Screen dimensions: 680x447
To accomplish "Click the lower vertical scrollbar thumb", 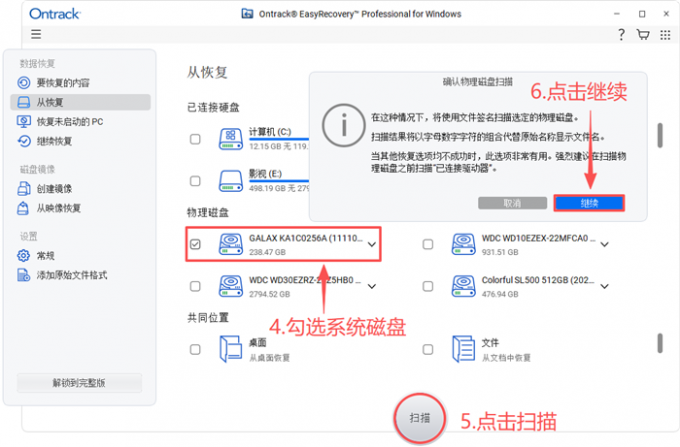I will click(660, 343).
